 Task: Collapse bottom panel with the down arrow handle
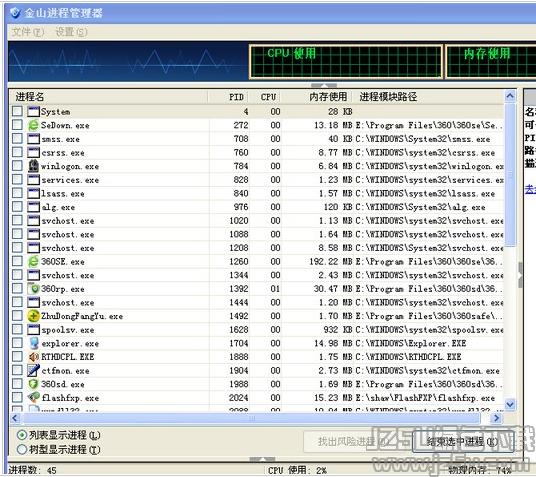(x=262, y=459)
